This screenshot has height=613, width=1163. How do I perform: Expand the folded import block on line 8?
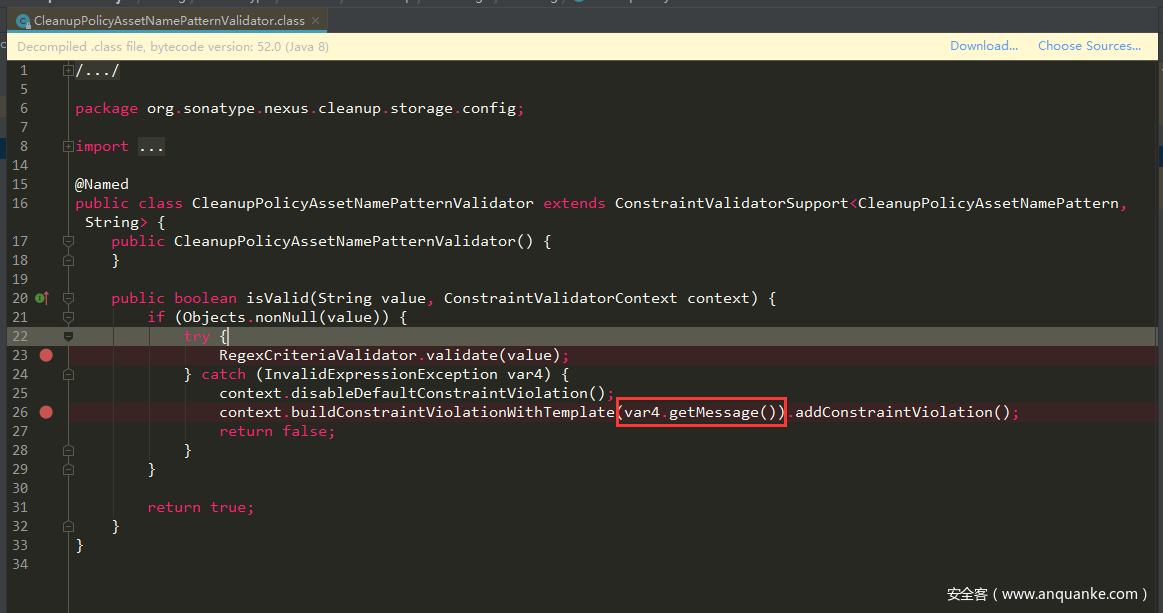(x=68, y=146)
